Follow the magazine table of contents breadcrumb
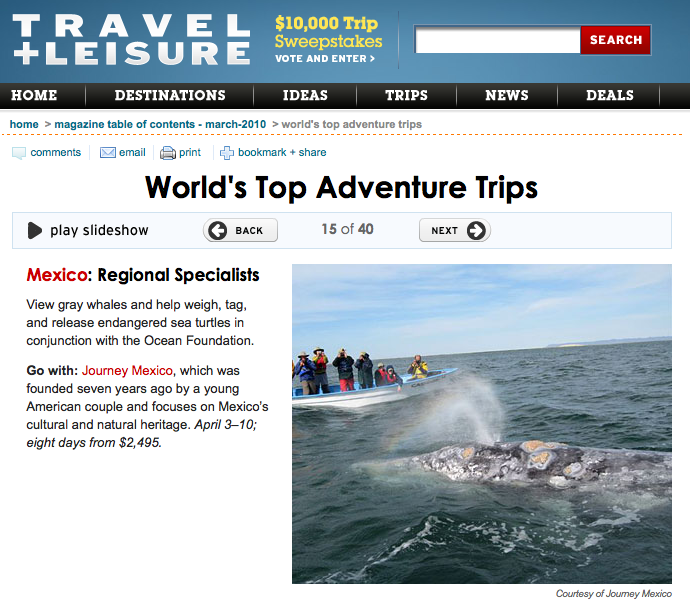Screen dimensions: 690x606 point(160,125)
